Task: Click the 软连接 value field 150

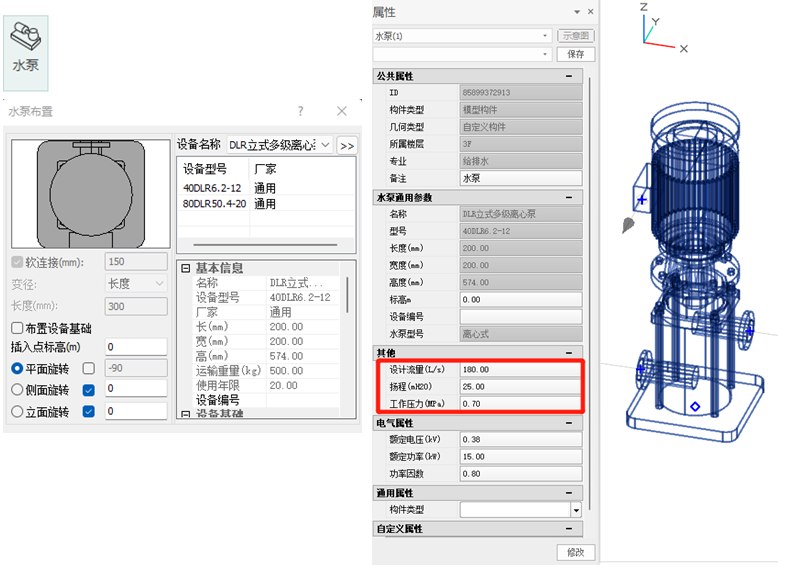Action: click(x=136, y=262)
